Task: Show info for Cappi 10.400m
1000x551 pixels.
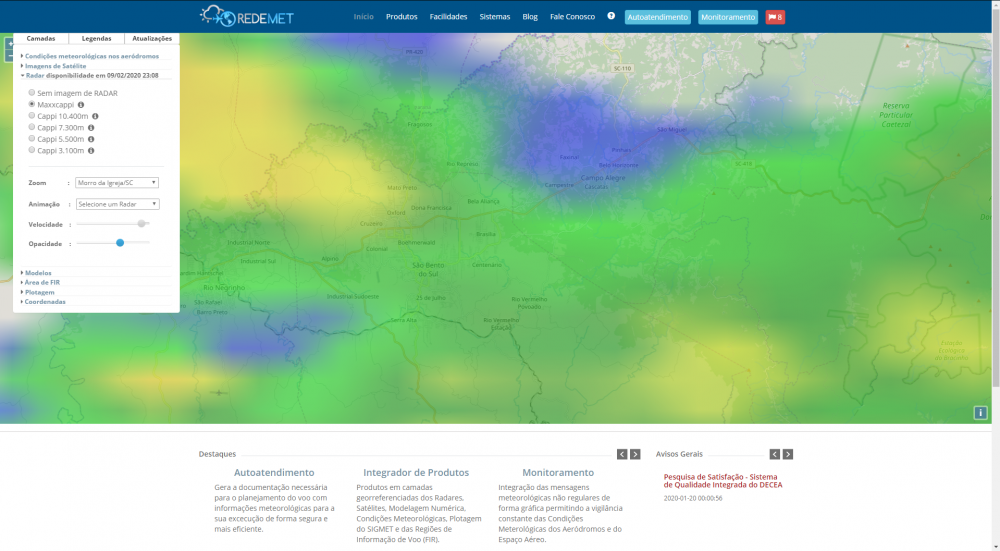Action: point(95,116)
